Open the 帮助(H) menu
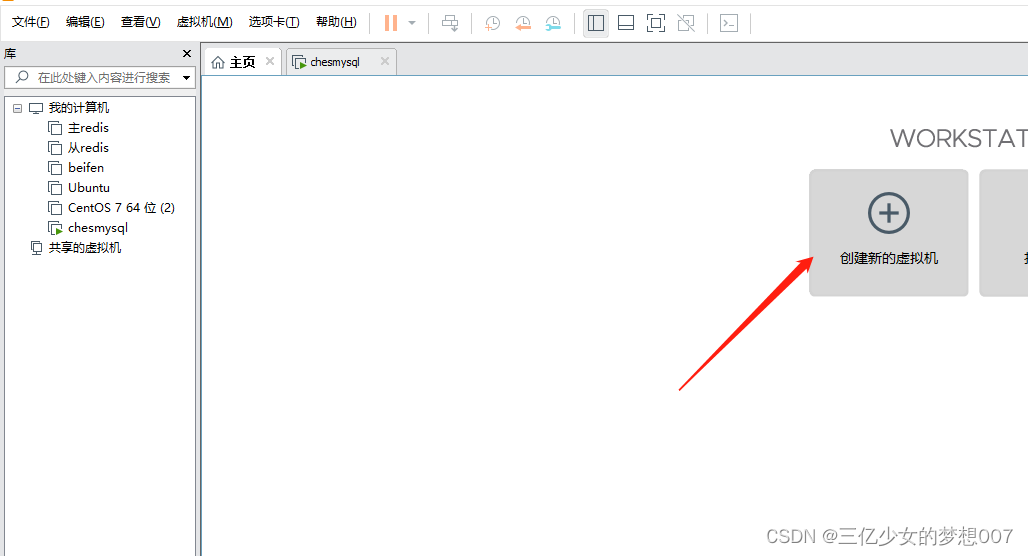The height and width of the screenshot is (556, 1028). click(x=336, y=22)
